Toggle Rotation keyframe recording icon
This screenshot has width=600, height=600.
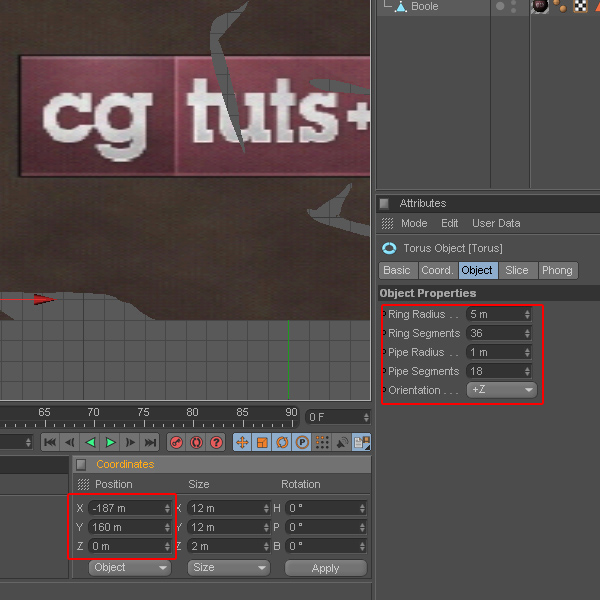(x=282, y=443)
